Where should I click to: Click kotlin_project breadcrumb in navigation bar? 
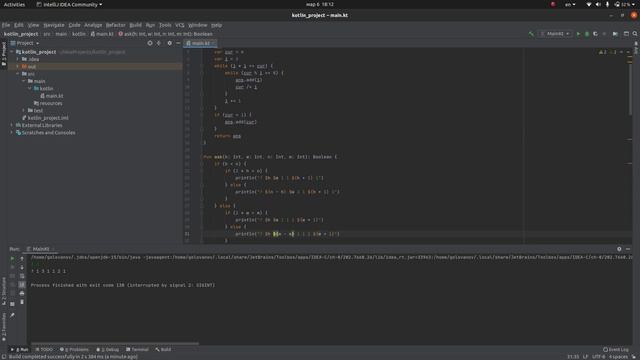(21, 34)
